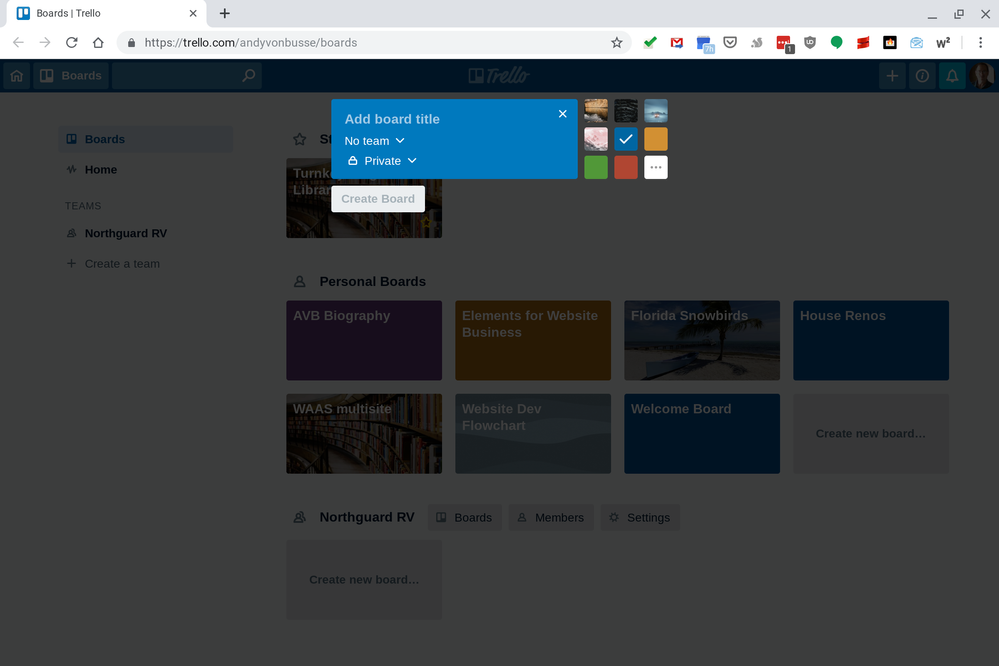Go back with browser back arrow
The height and width of the screenshot is (666, 999).
tap(18, 43)
